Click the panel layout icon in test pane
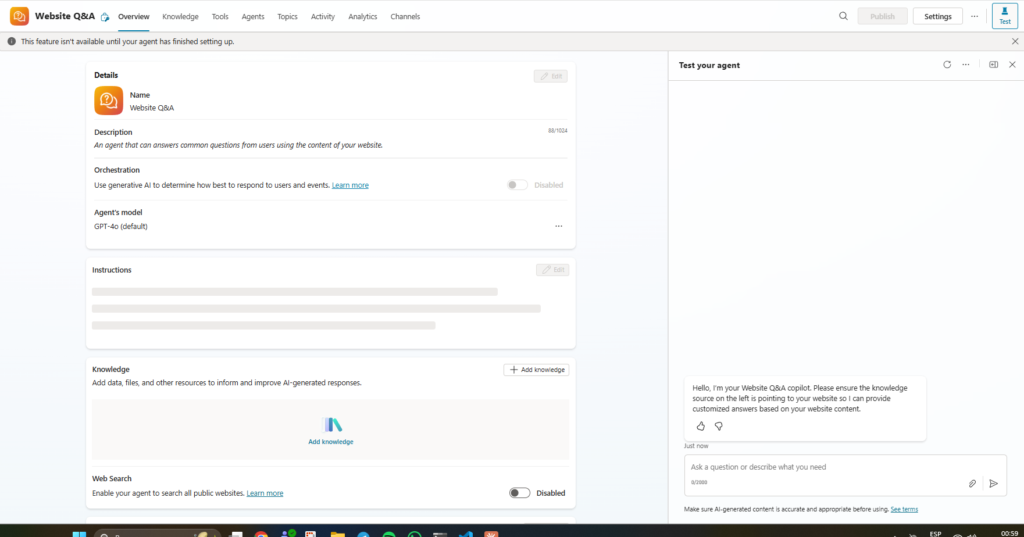This screenshot has width=1024, height=537. point(993,65)
